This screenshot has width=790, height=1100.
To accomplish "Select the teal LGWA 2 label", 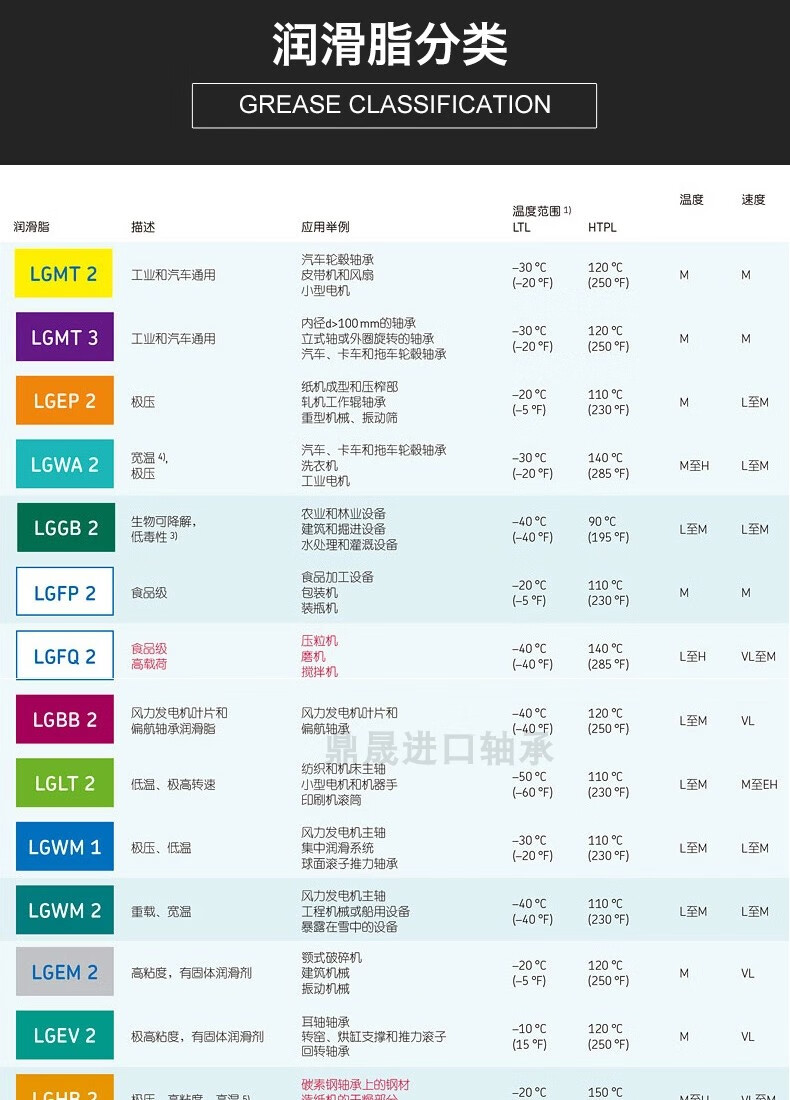I will click(x=64, y=465).
